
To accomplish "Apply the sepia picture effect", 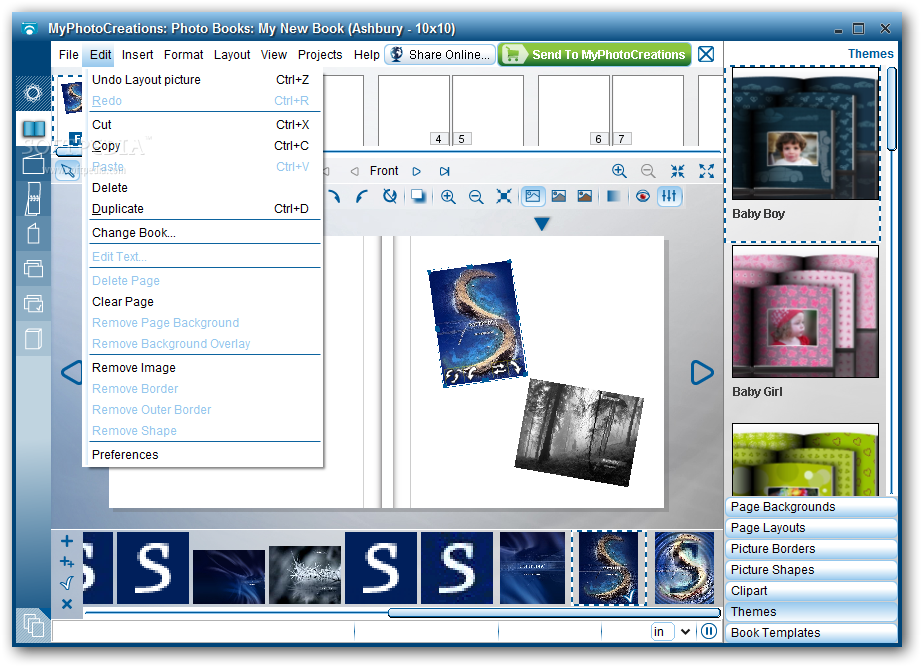I will coord(584,196).
